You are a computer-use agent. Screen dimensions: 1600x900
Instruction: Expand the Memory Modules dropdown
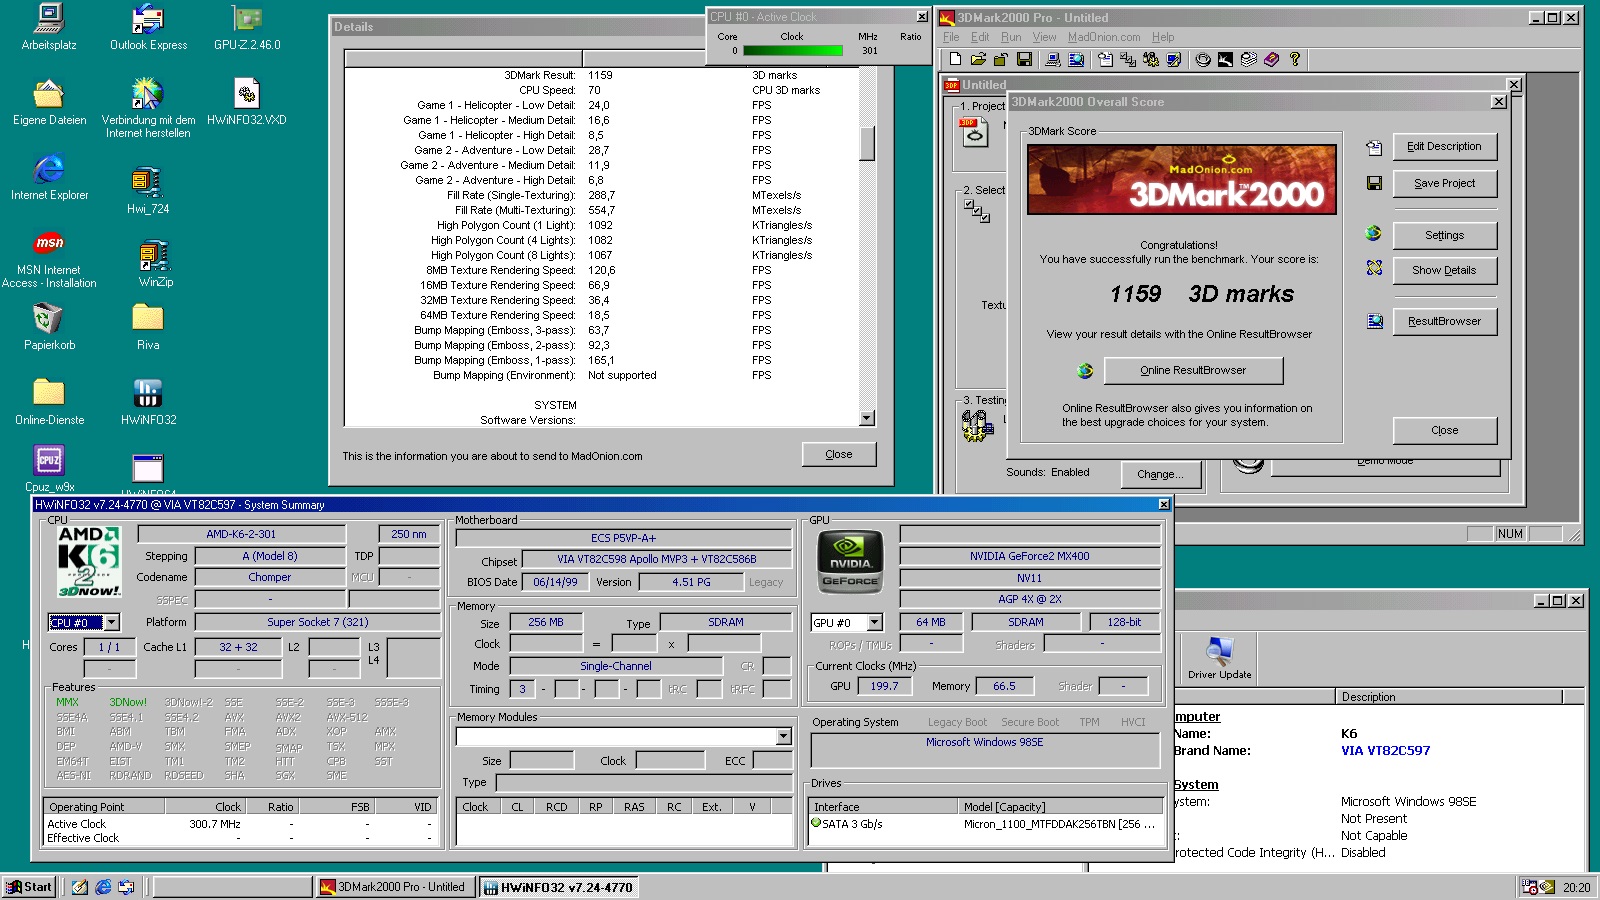783,737
